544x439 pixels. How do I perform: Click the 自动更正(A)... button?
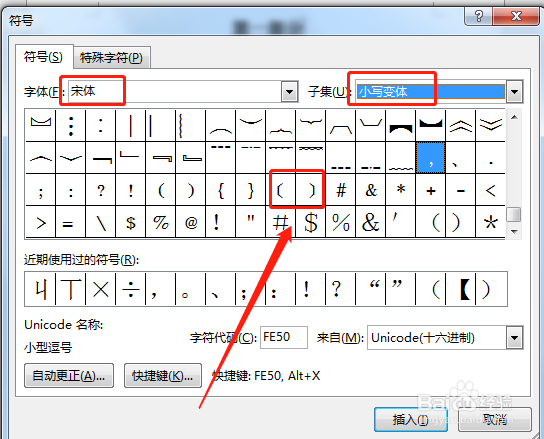click(x=69, y=375)
